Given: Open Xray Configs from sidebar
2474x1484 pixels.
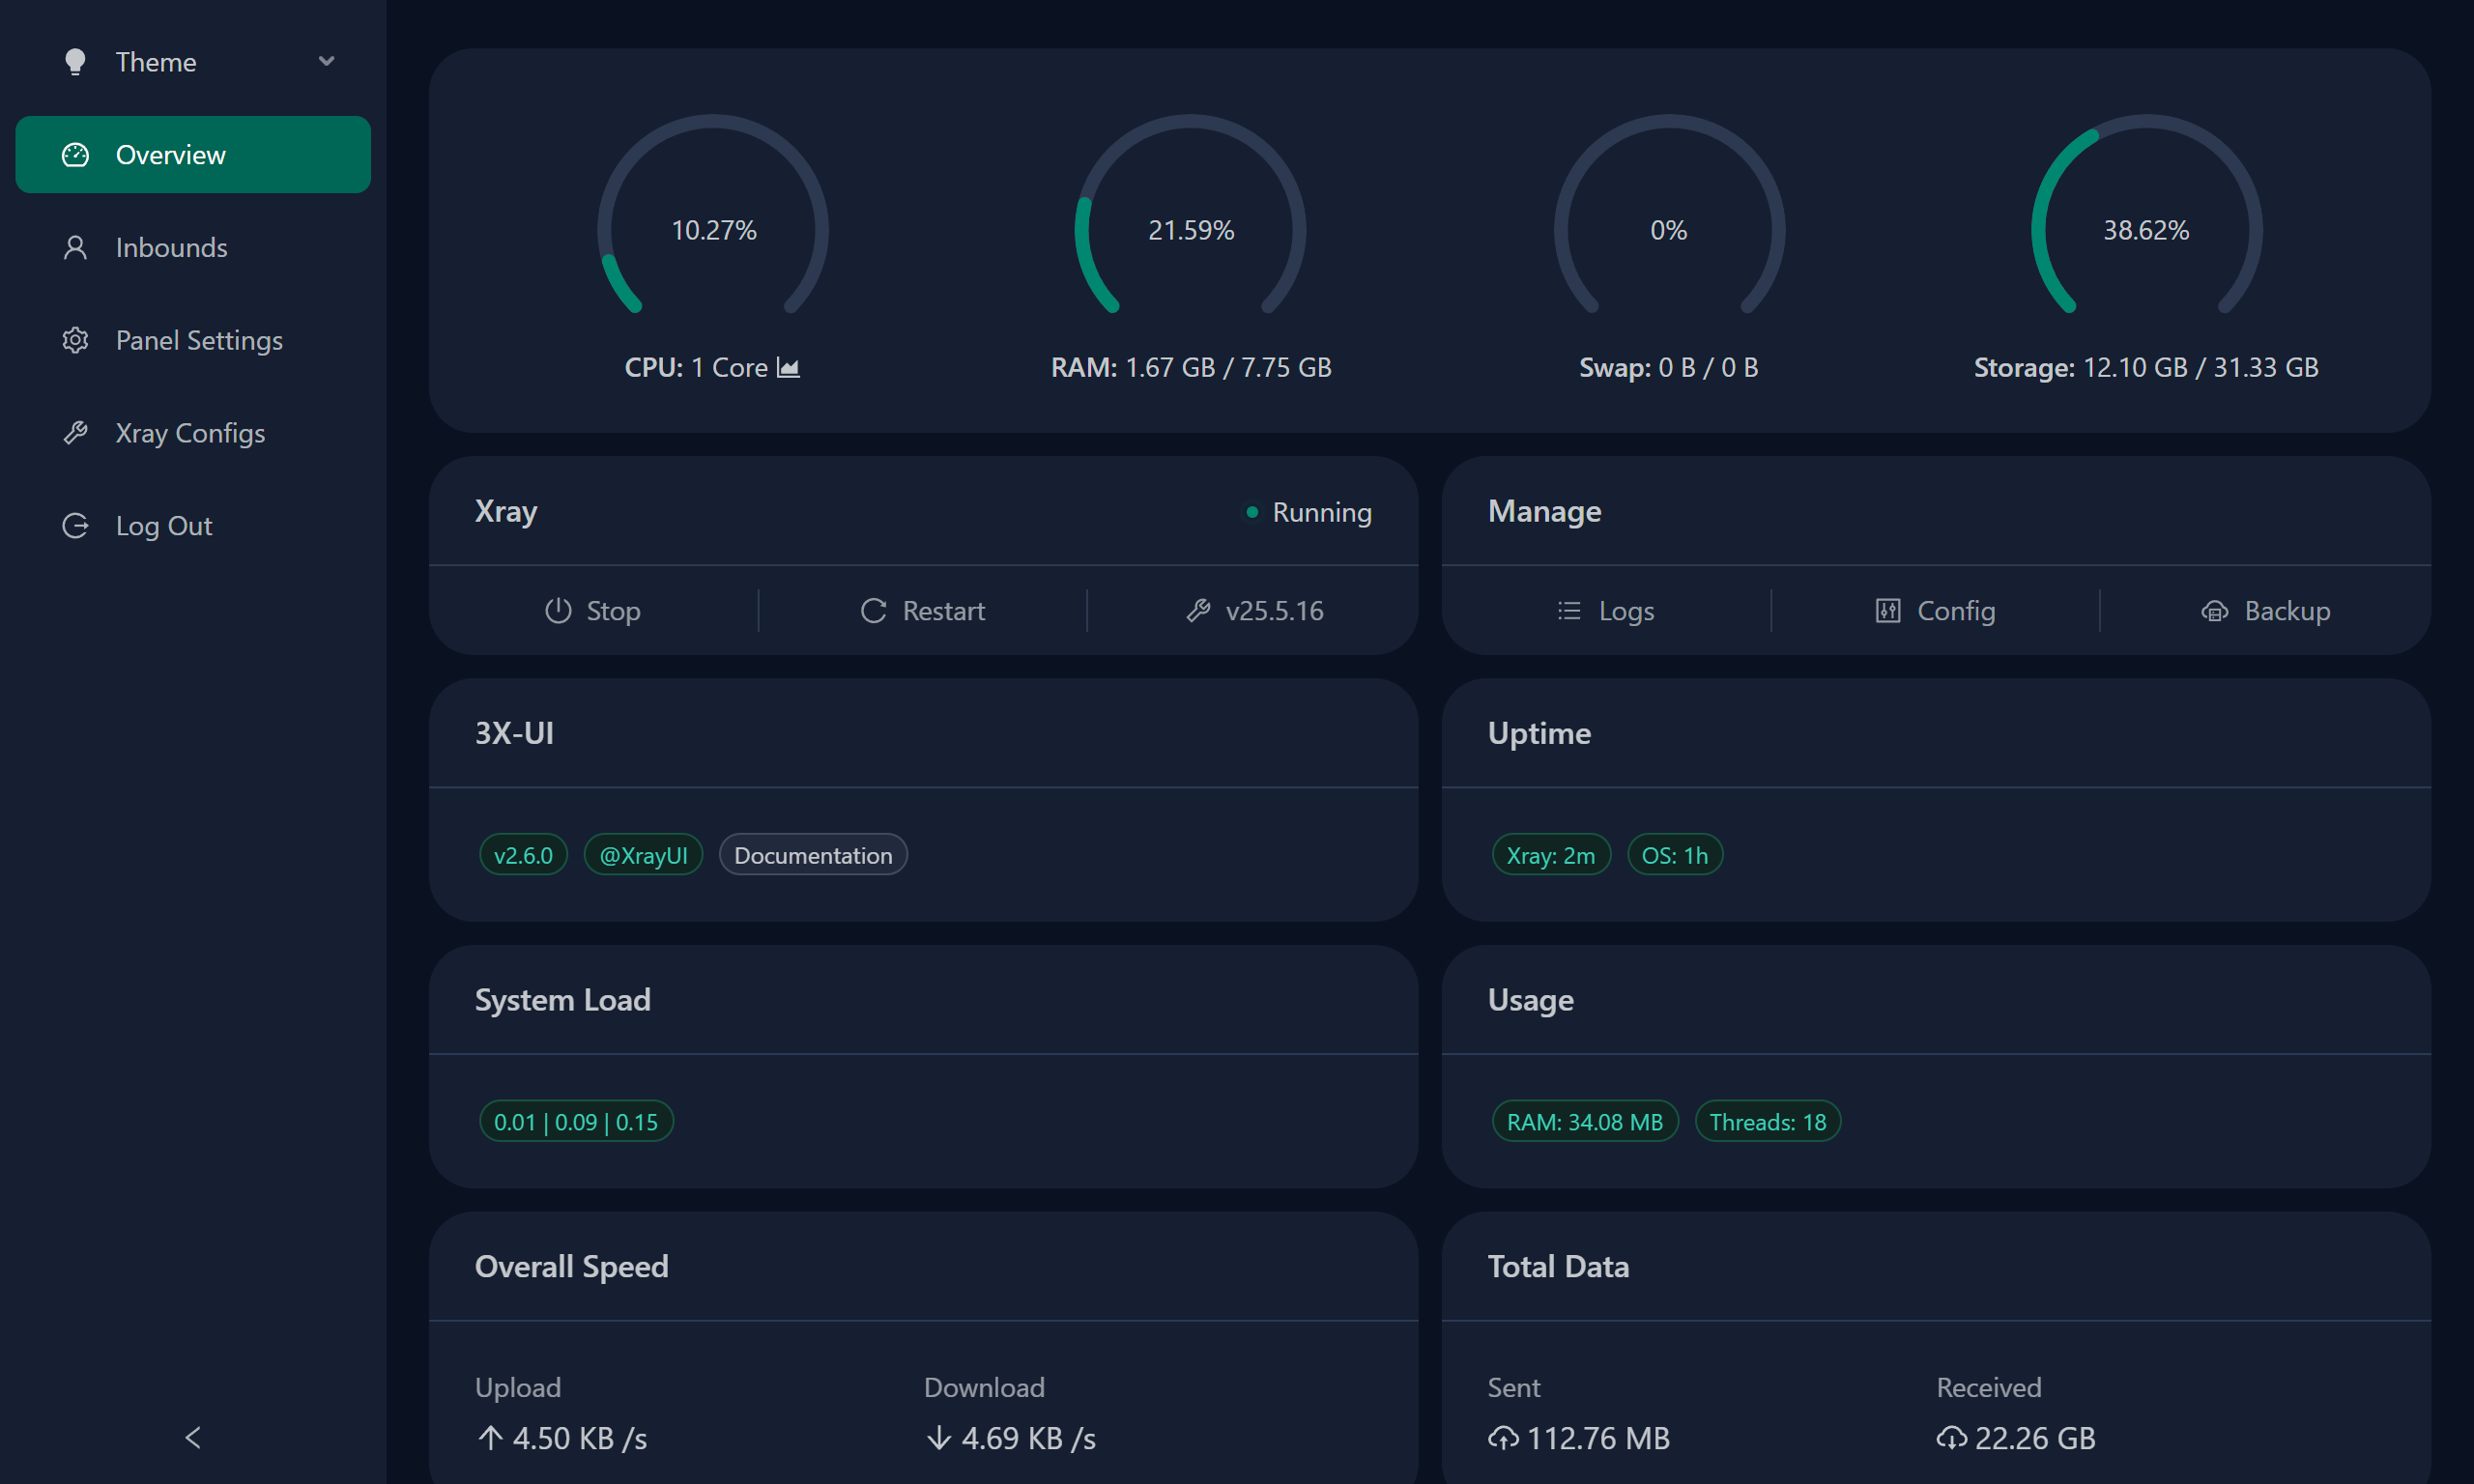Looking at the screenshot, I should pyautogui.click(x=190, y=433).
